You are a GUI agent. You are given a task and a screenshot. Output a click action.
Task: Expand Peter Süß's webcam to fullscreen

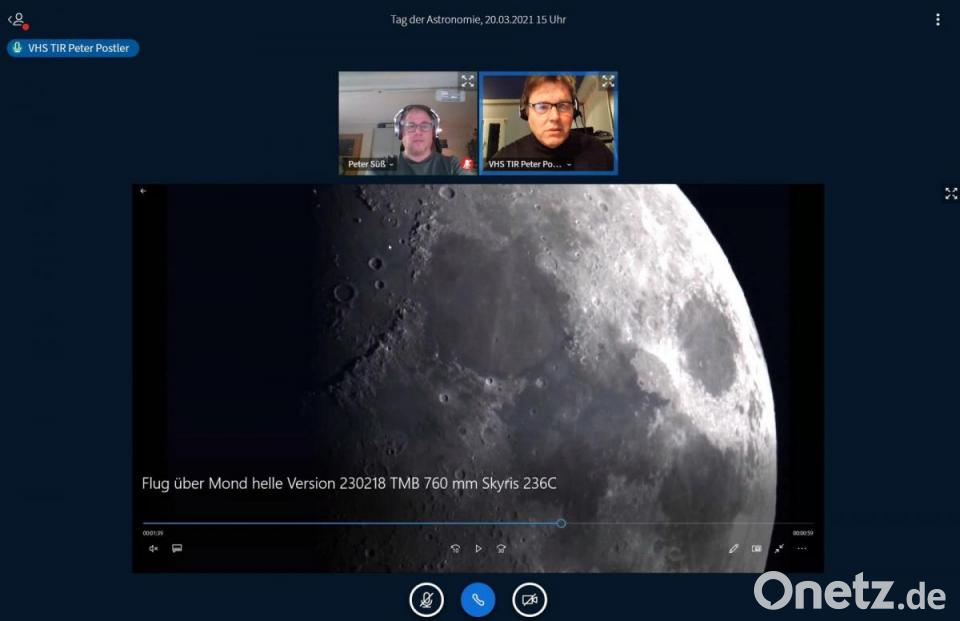(467, 81)
